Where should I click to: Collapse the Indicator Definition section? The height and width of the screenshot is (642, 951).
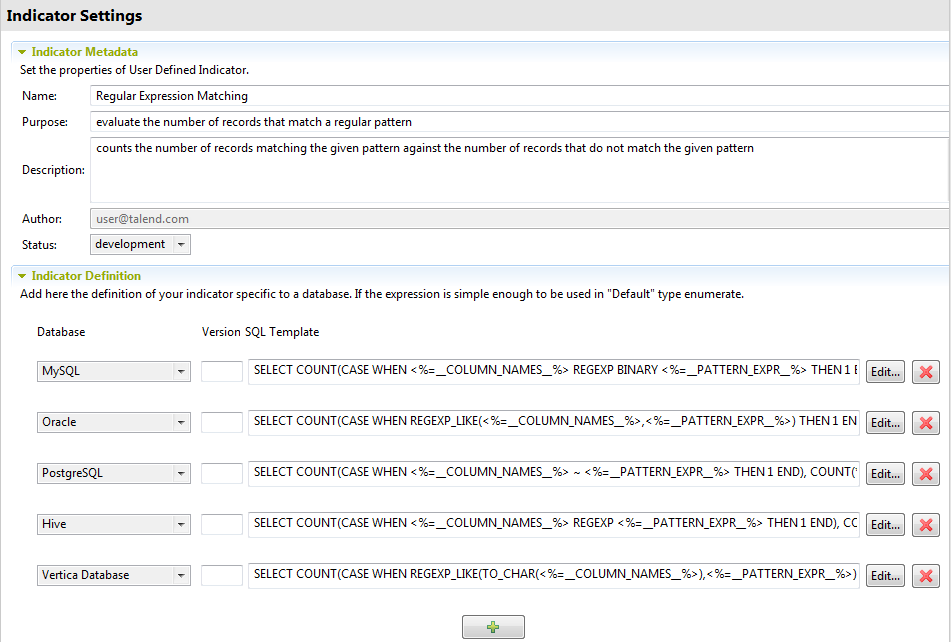[x=23, y=276]
